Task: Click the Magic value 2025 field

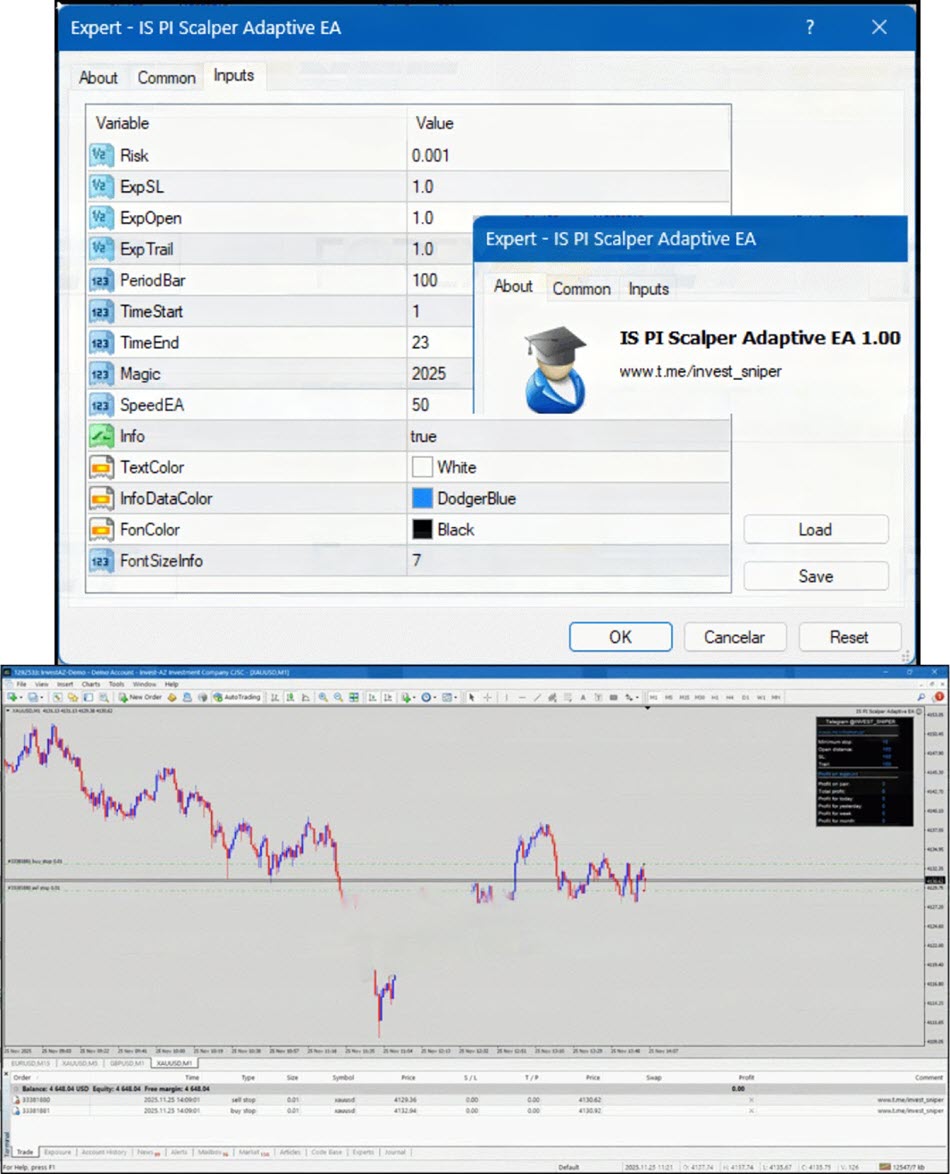Action: [x=441, y=374]
